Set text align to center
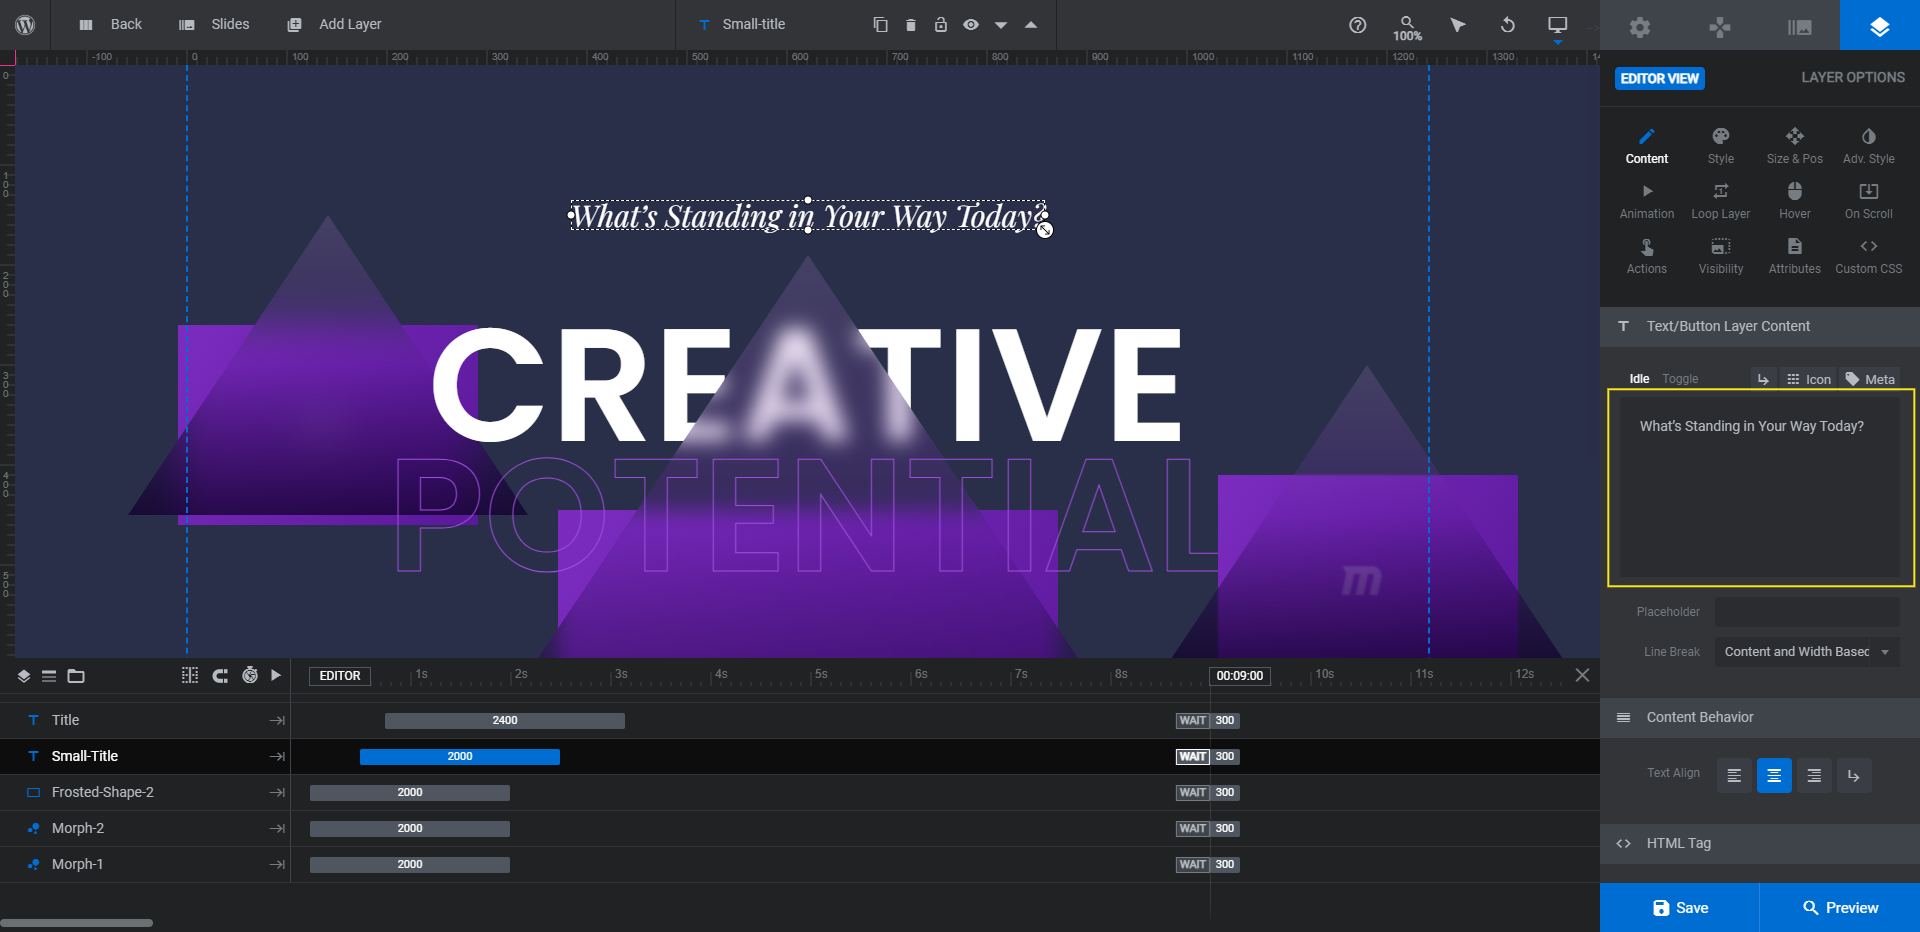The image size is (1920, 932). (x=1774, y=775)
